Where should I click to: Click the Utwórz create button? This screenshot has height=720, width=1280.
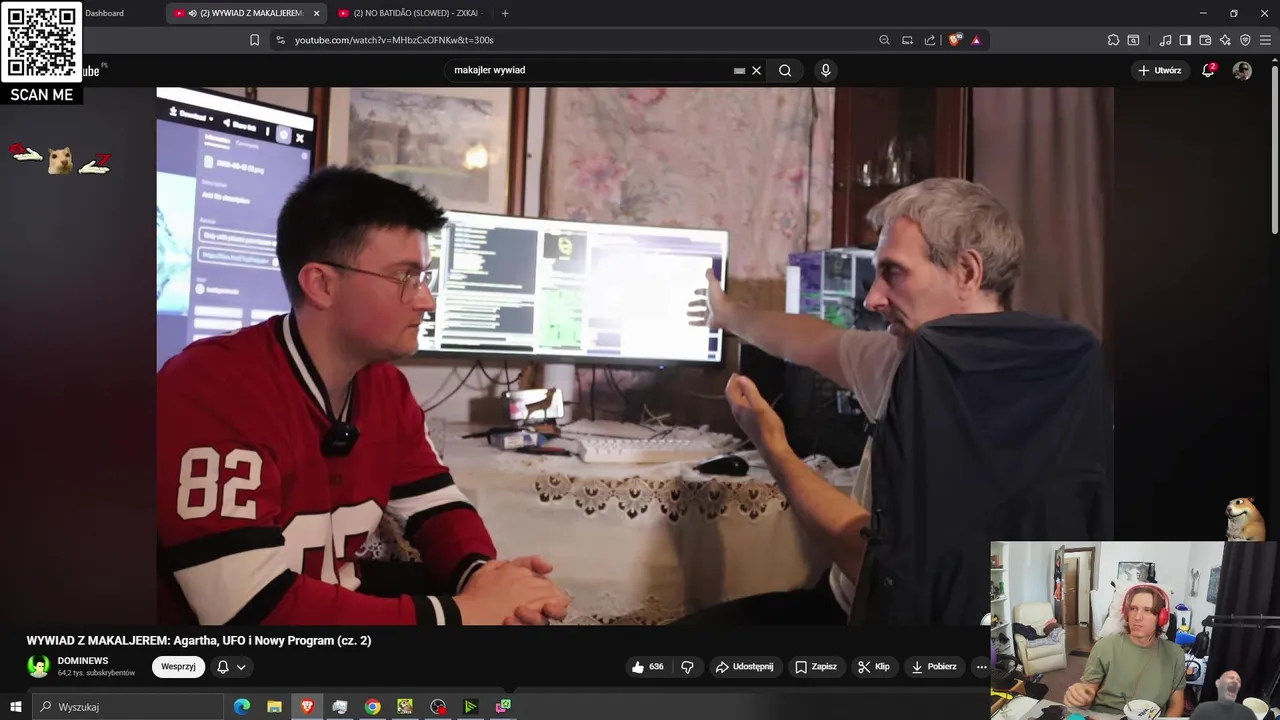(1160, 70)
